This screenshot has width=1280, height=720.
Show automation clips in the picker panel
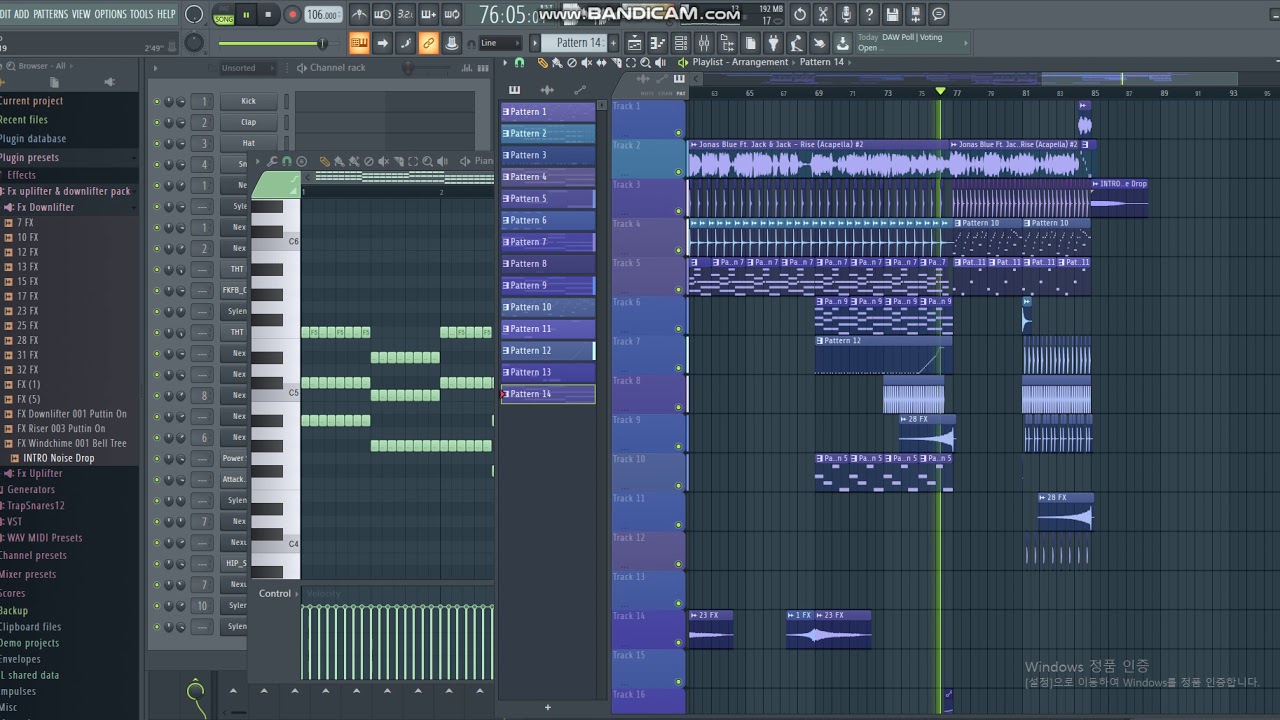[x=580, y=90]
